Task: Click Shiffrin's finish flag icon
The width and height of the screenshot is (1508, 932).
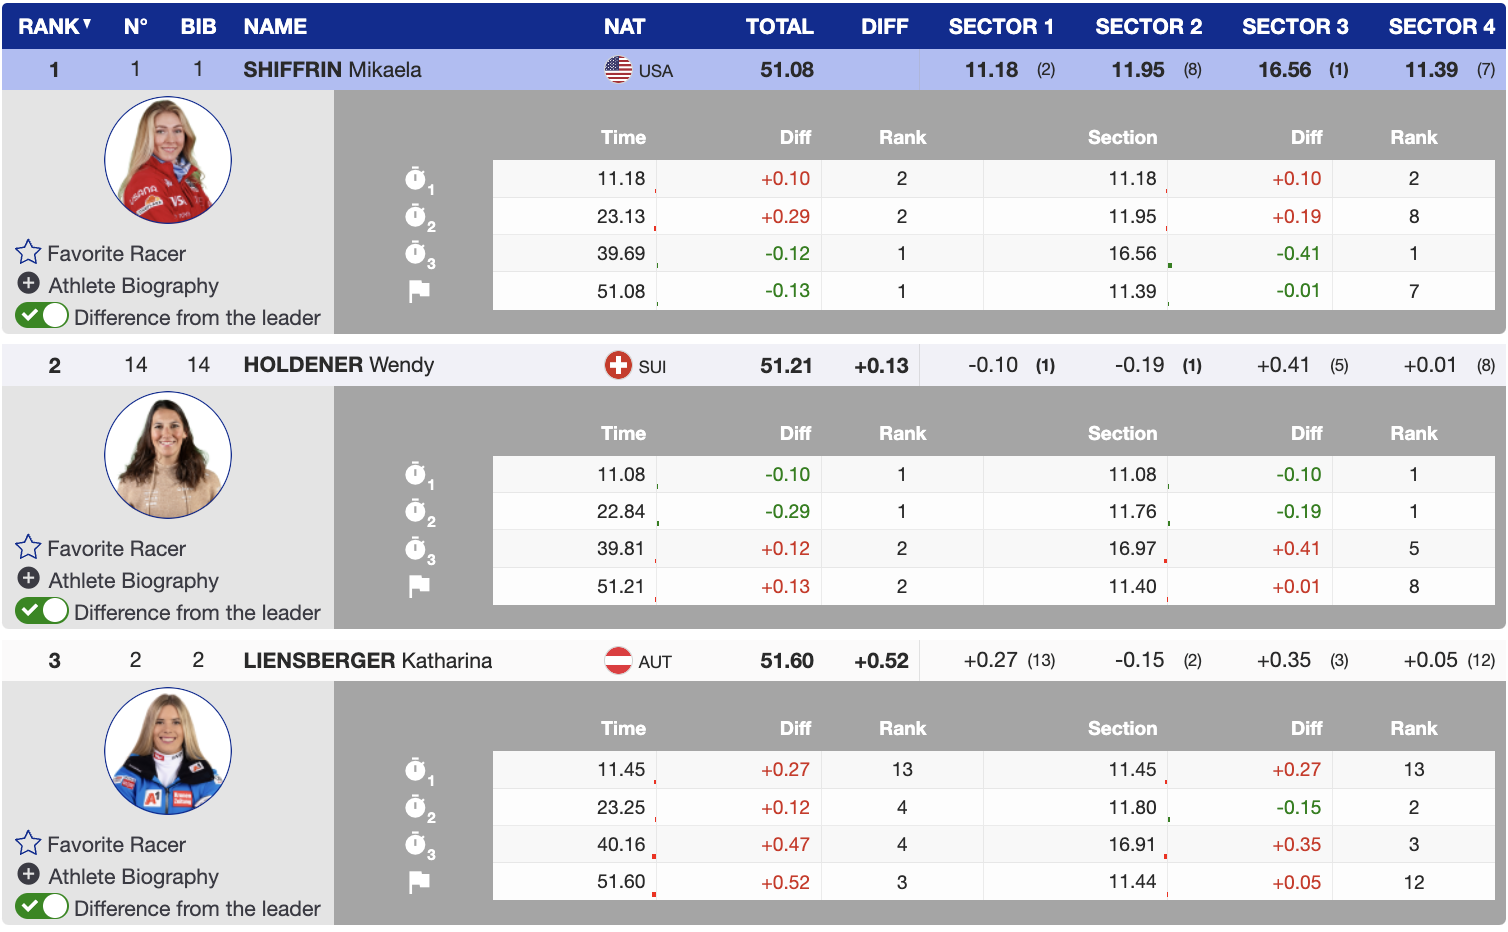Action: click(x=419, y=291)
